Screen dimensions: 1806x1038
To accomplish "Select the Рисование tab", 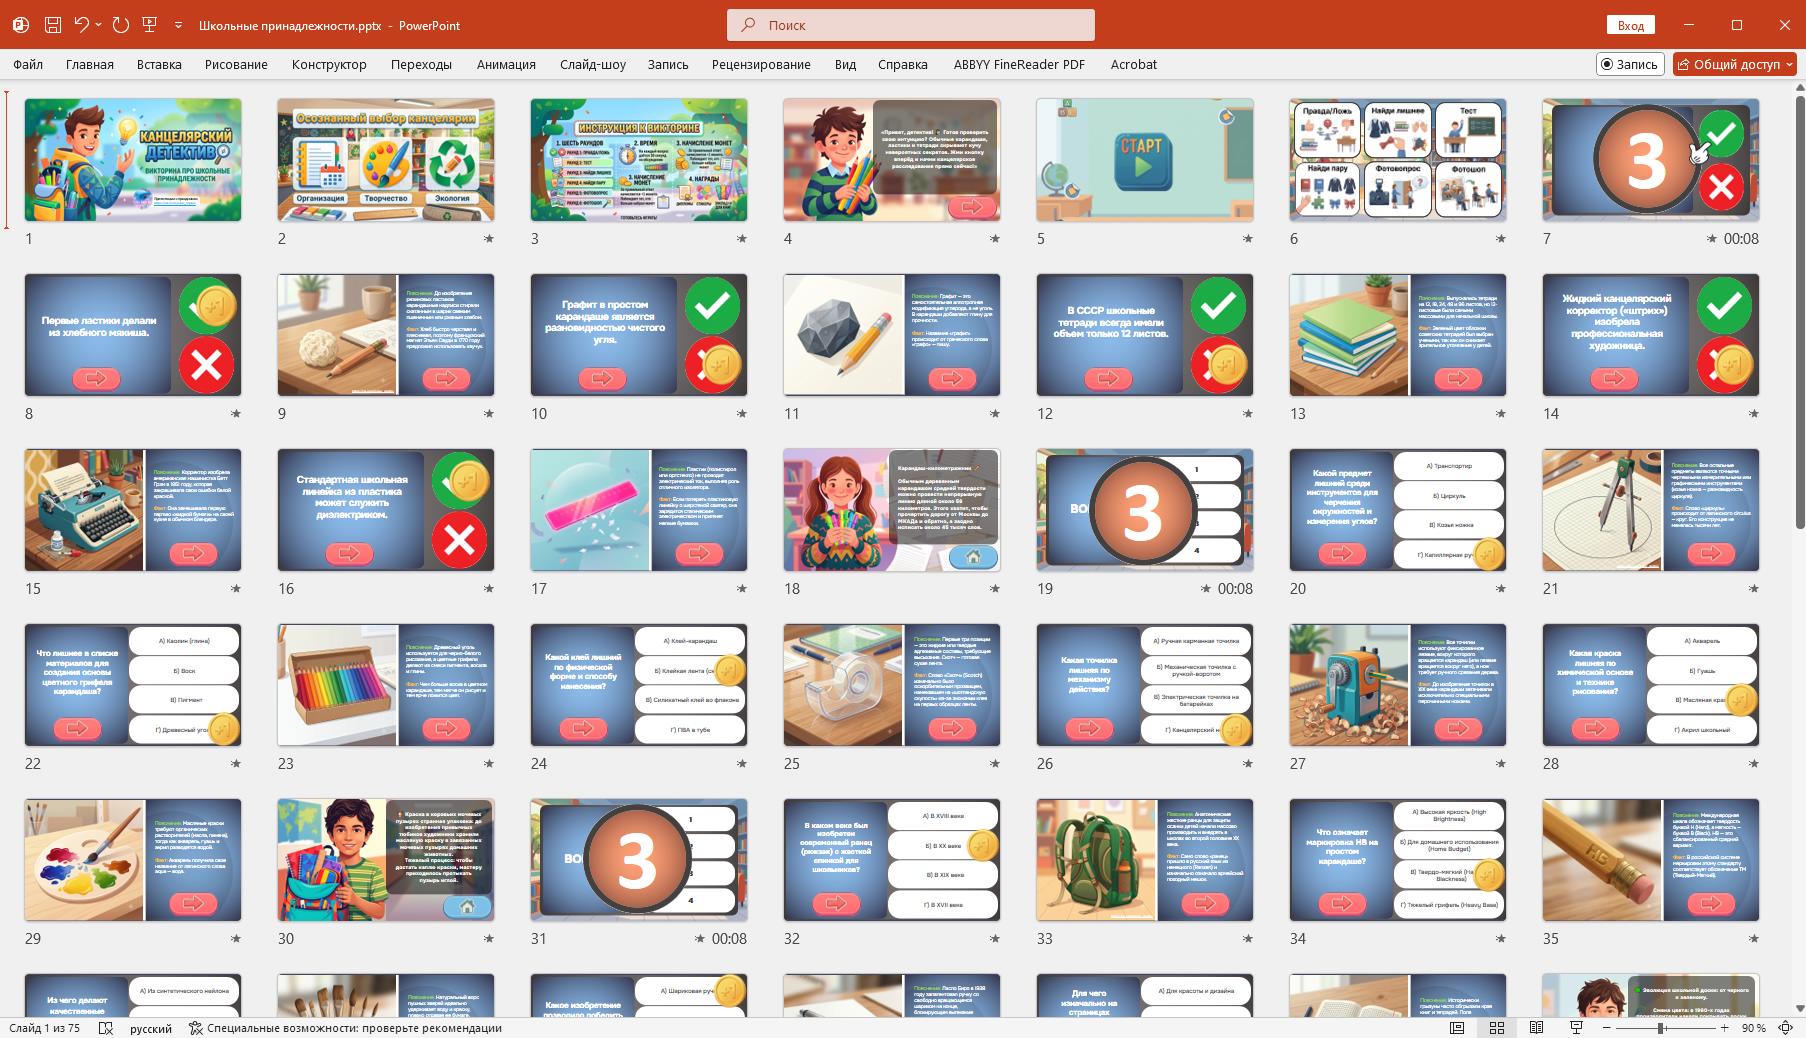I will point(236,64).
